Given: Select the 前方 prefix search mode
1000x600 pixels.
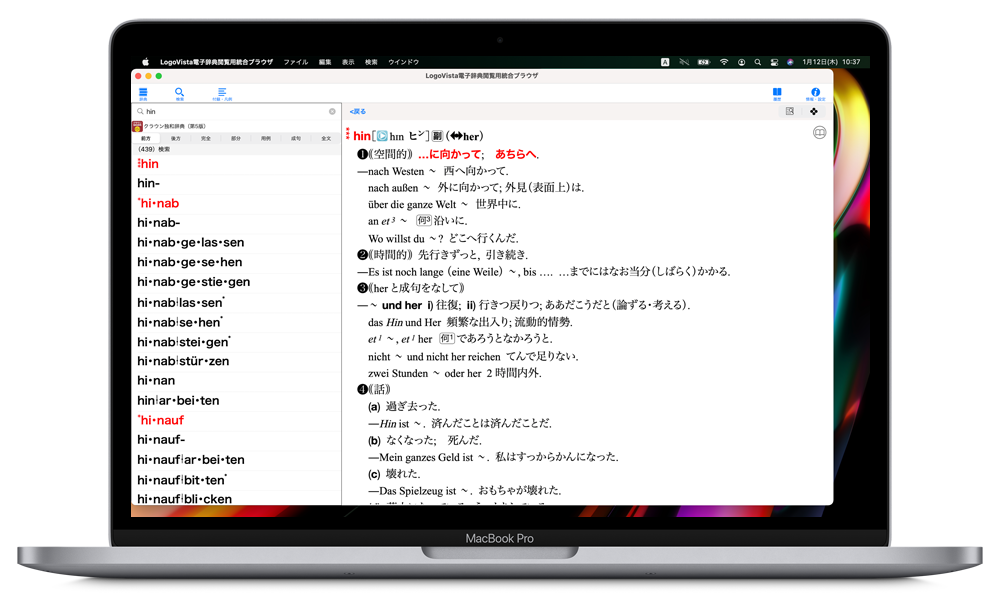Looking at the screenshot, I should [x=146, y=138].
